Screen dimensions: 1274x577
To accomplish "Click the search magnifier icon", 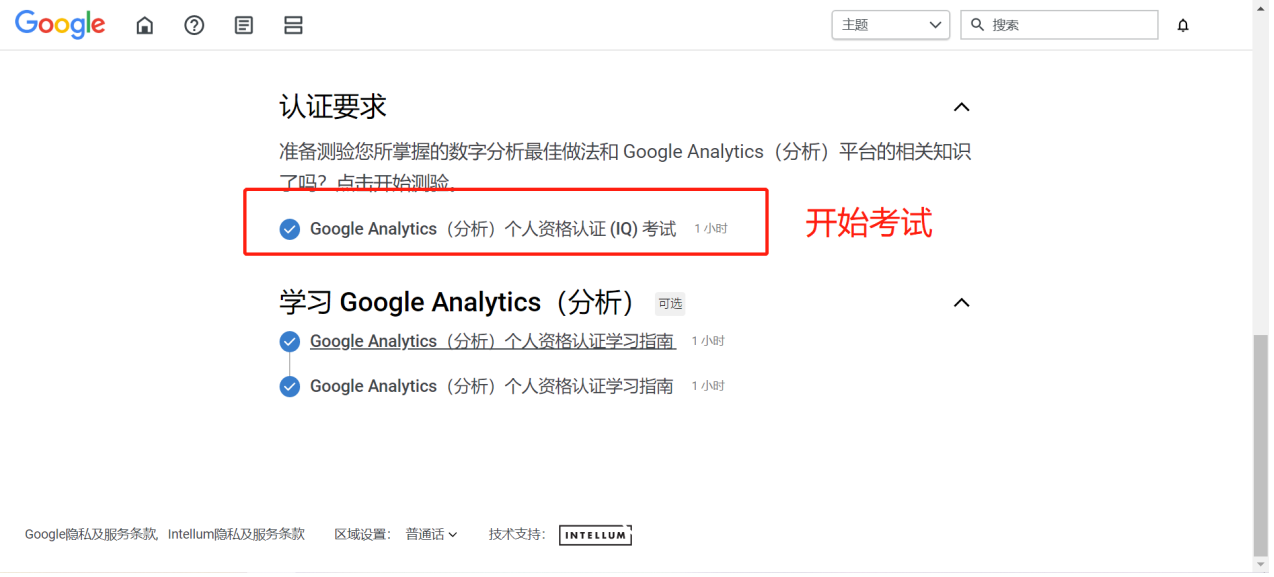I will [x=977, y=25].
